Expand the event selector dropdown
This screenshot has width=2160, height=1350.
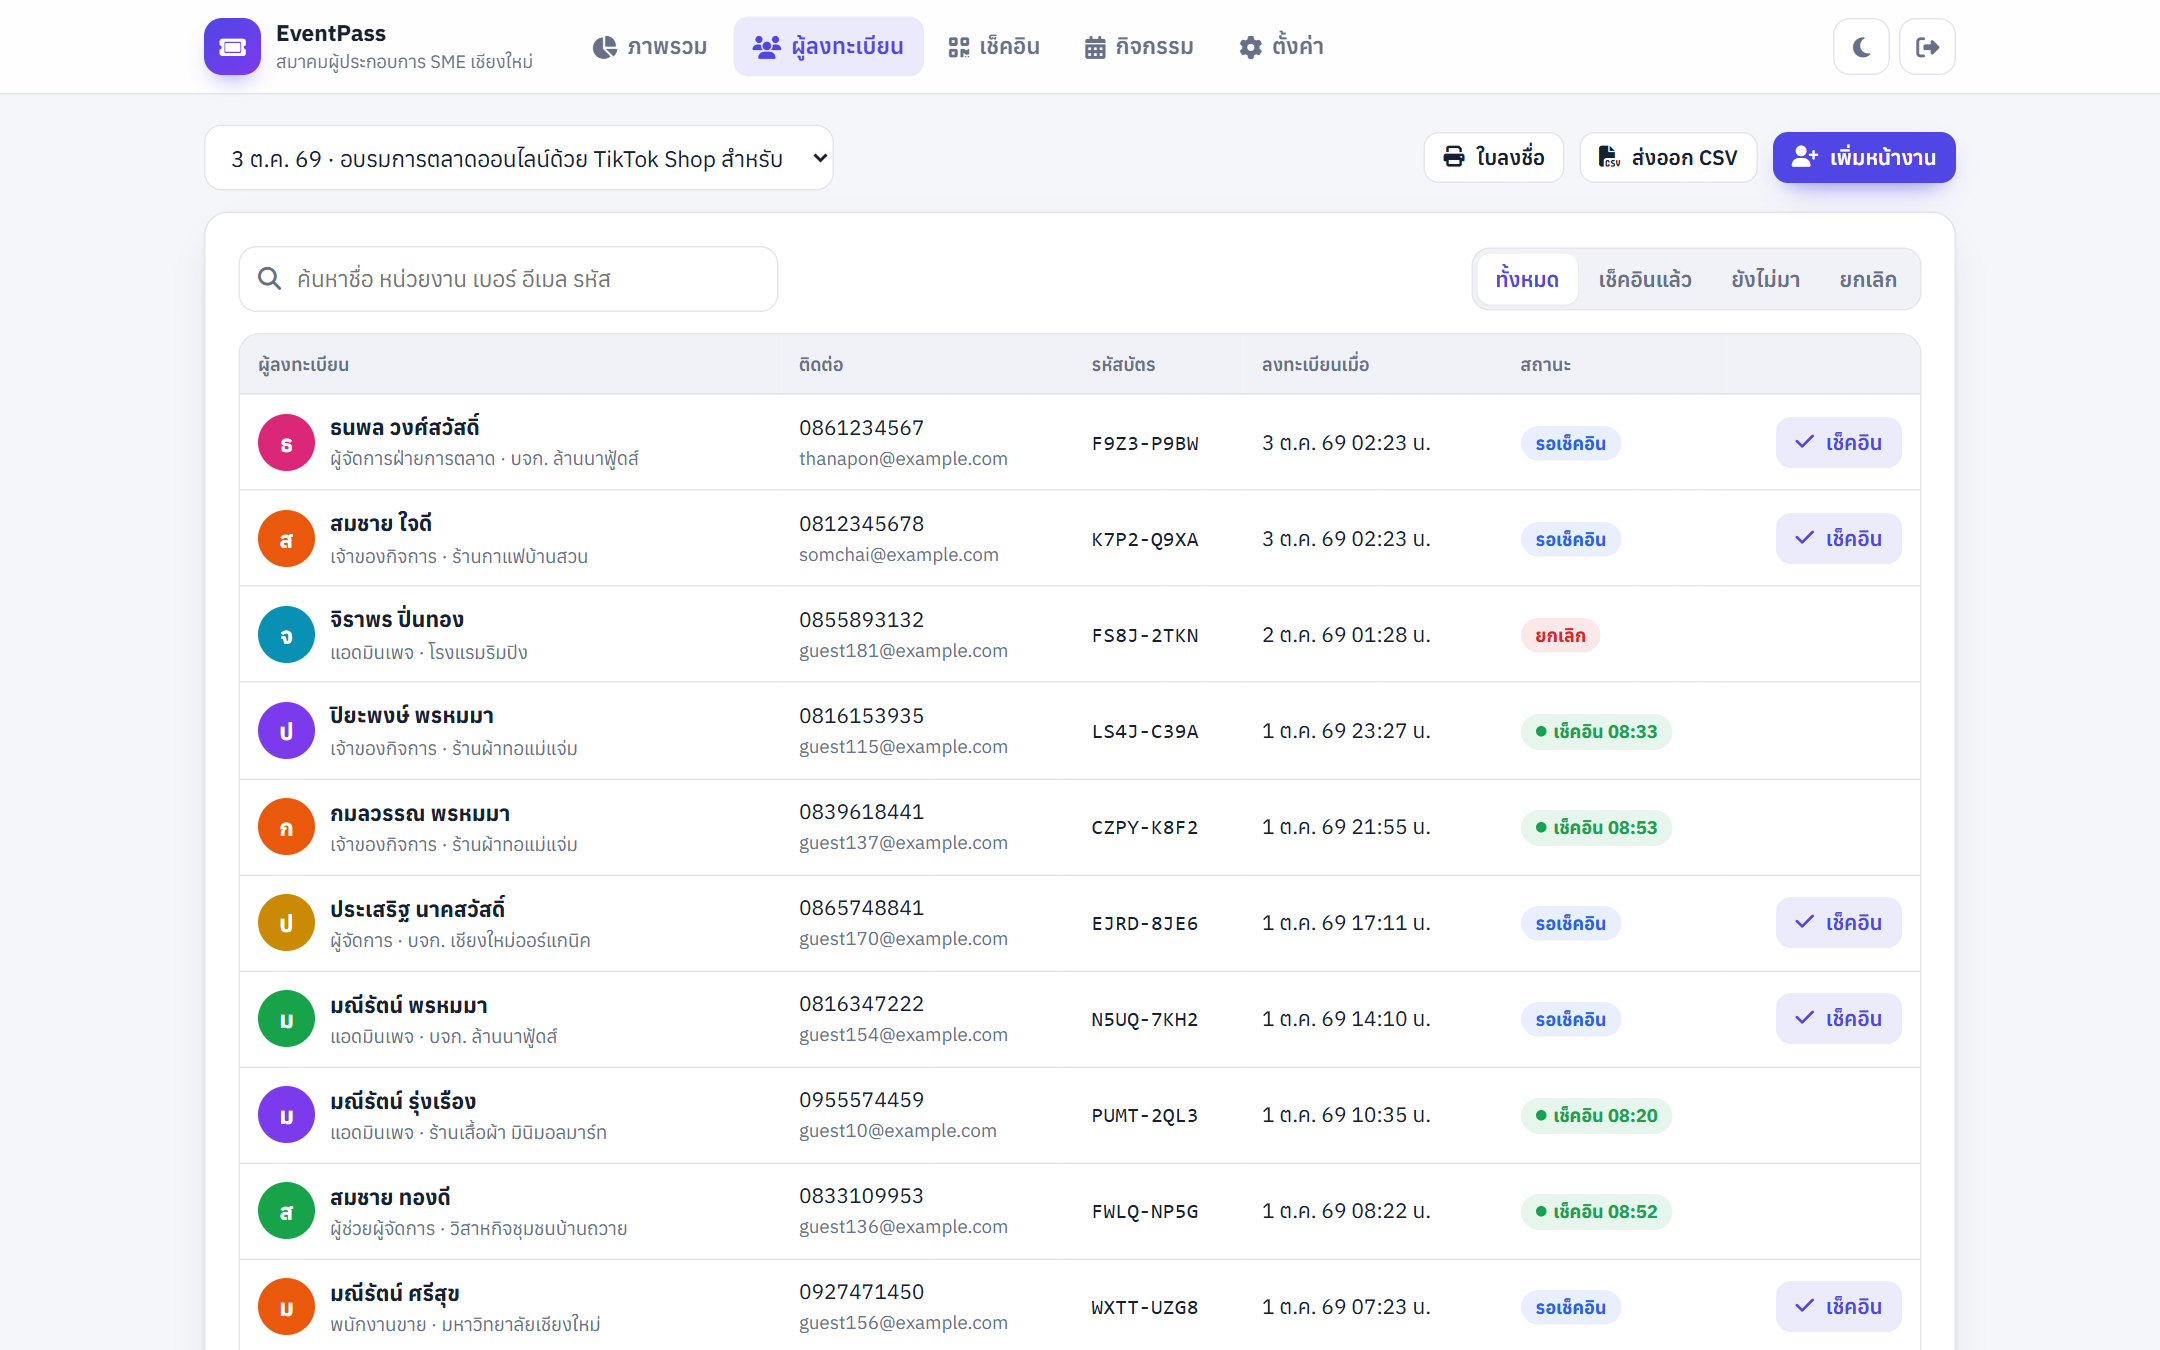[x=518, y=158]
